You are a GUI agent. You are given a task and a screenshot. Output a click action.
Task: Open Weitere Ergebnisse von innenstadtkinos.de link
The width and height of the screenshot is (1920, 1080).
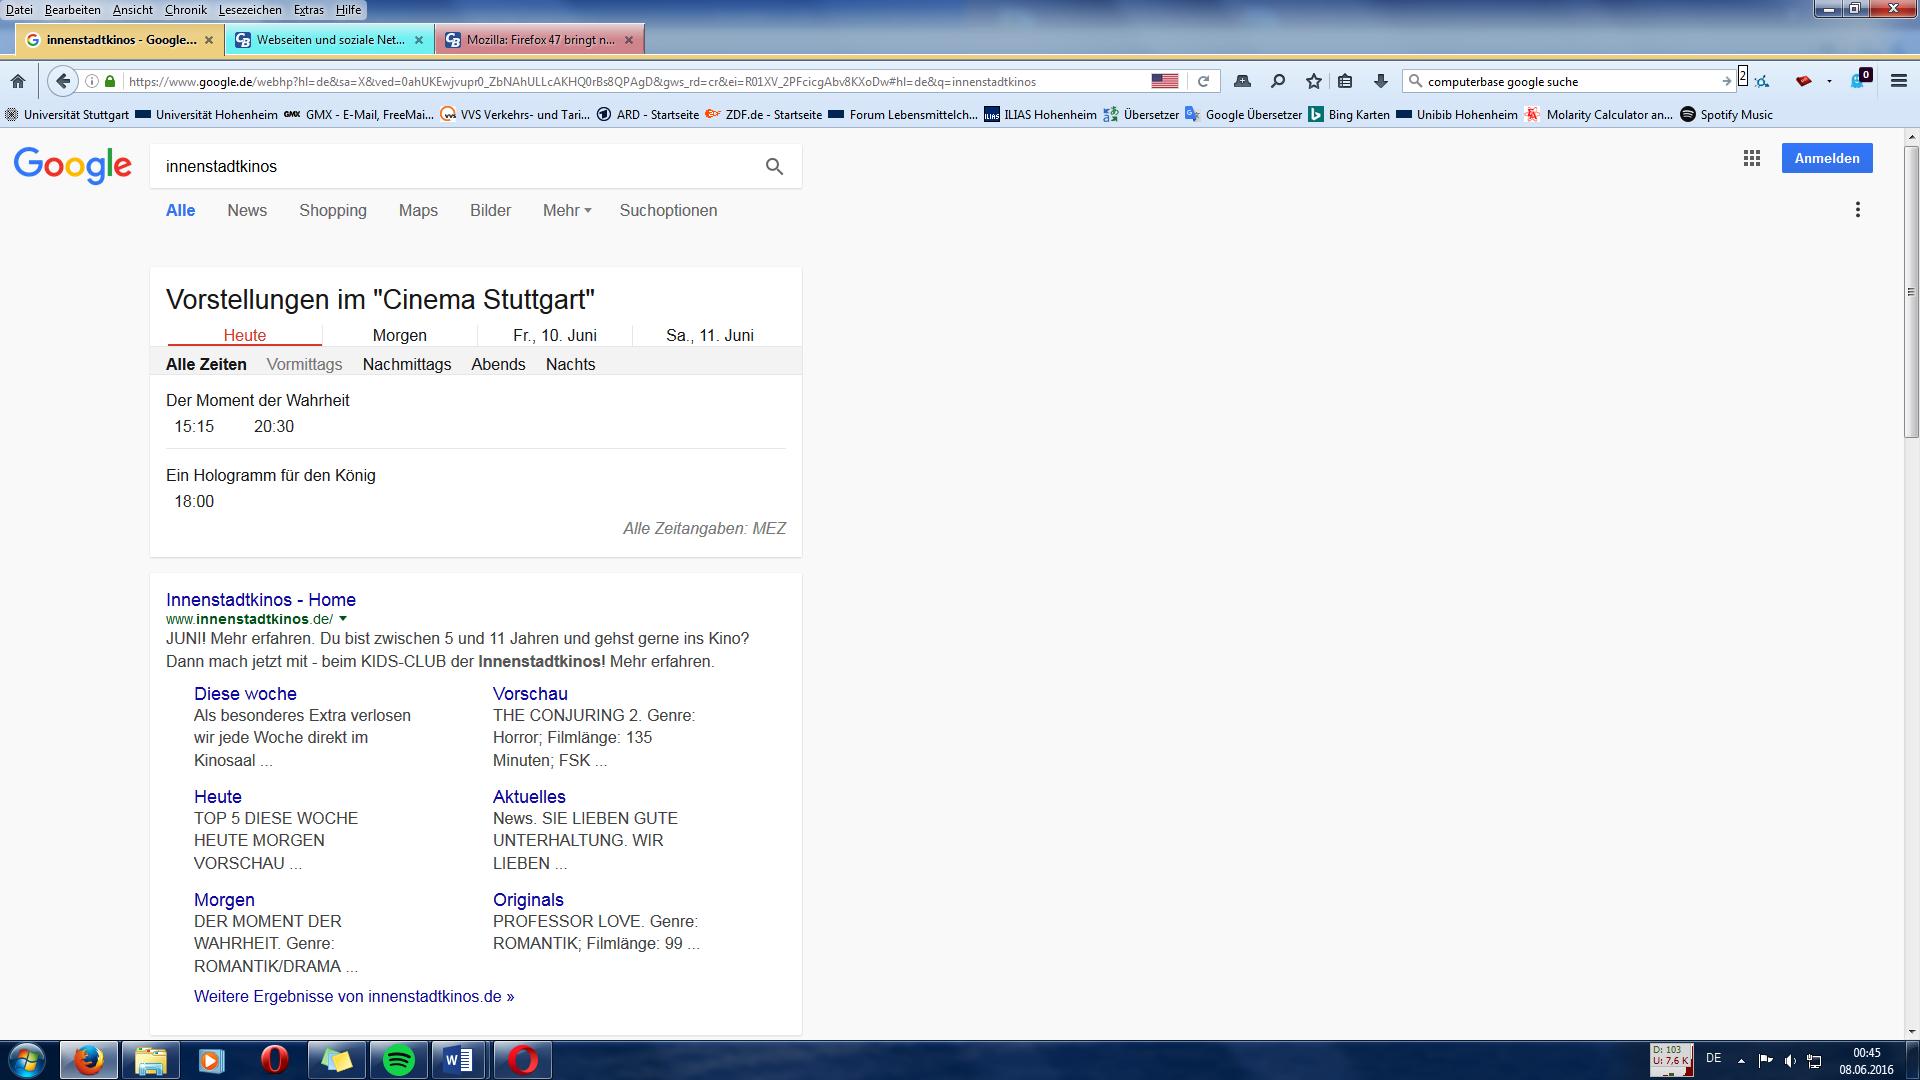coord(354,996)
